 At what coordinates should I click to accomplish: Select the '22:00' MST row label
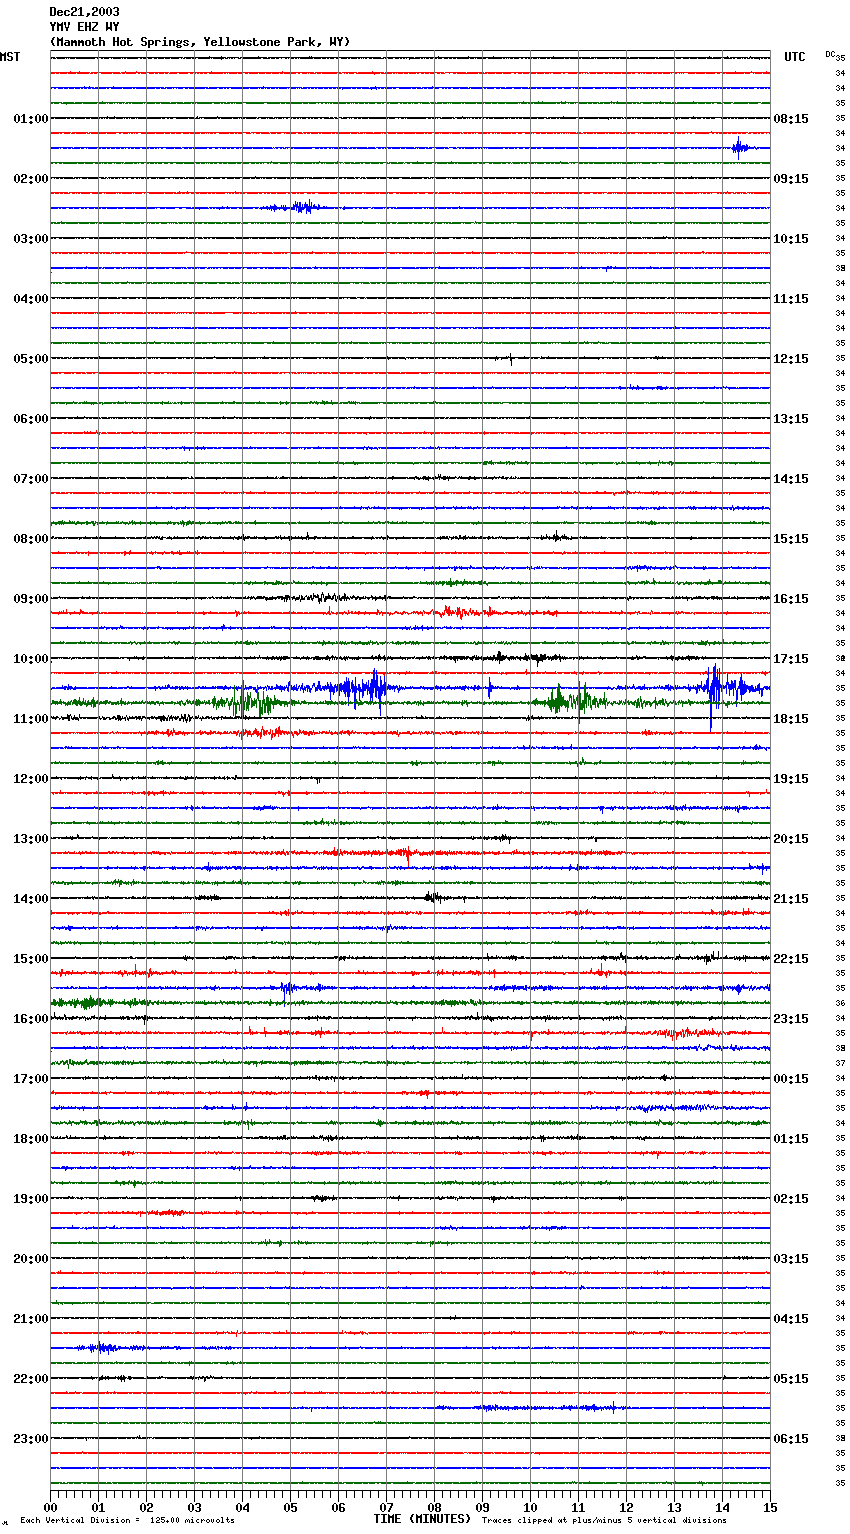(x=30, y=1379)
